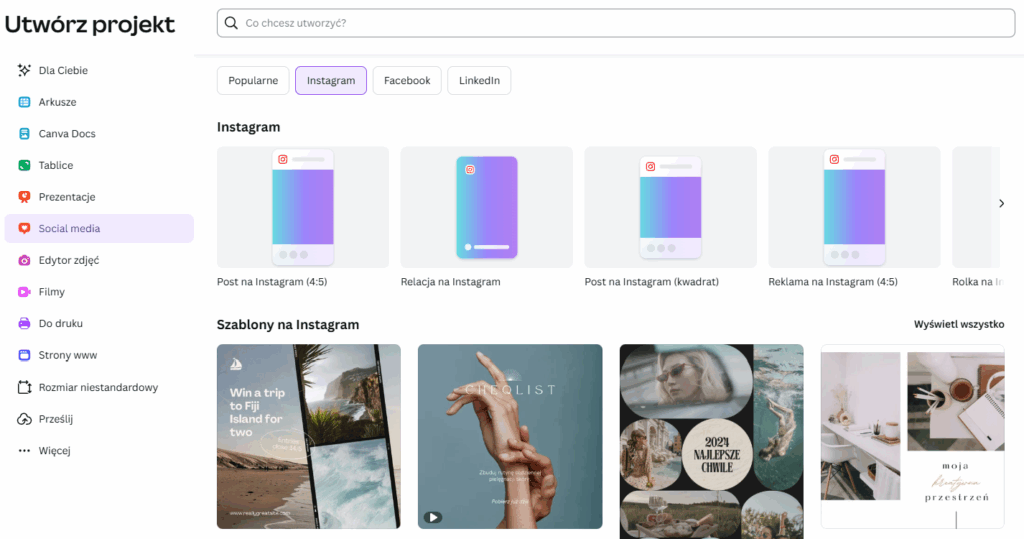Go to Tablice in the sidebar
Image resolution: width=1024 pixels, height=539 pixels.
point(99,165)
